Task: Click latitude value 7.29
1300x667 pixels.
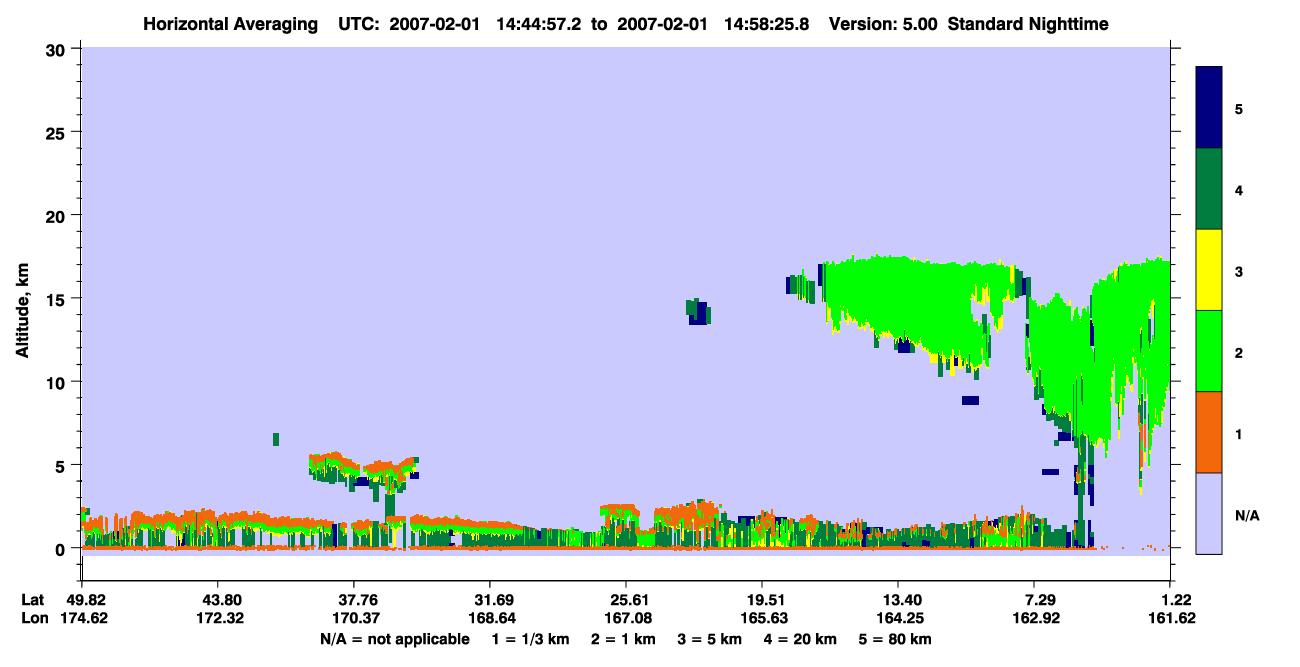Action: click(1034, 600)
